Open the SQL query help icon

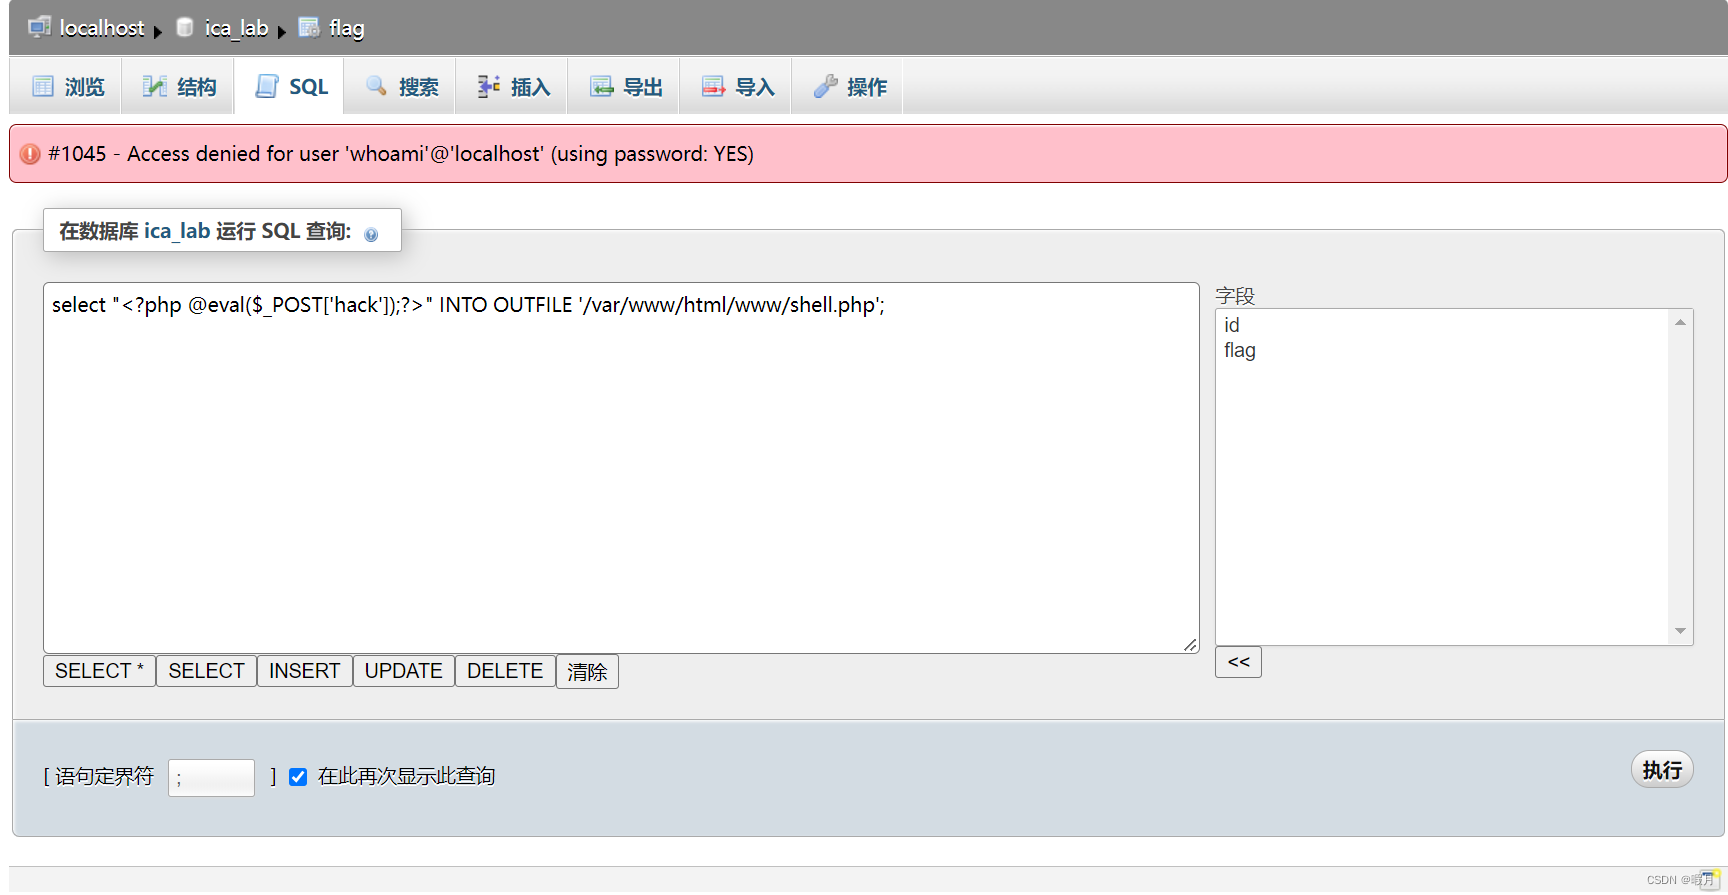(x=371, y=234)
